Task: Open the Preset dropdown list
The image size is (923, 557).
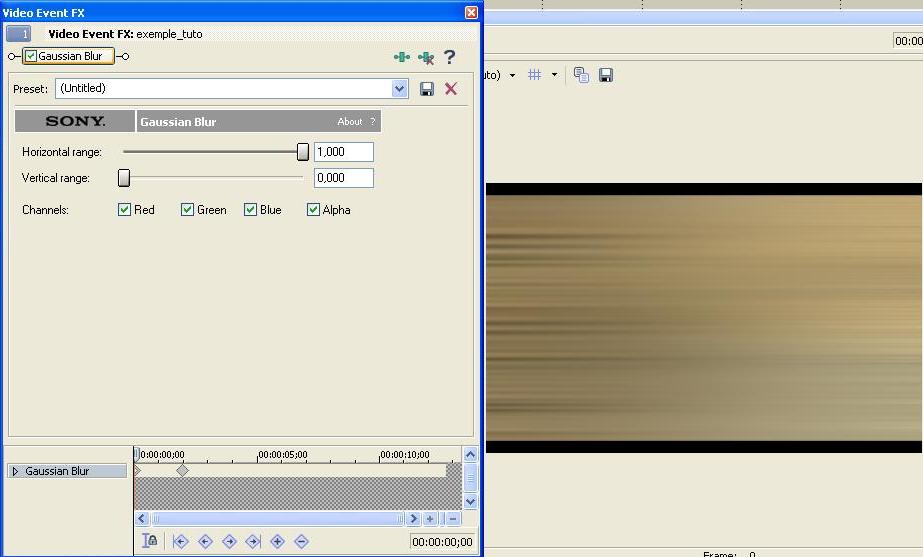Action: pos(400,89)
